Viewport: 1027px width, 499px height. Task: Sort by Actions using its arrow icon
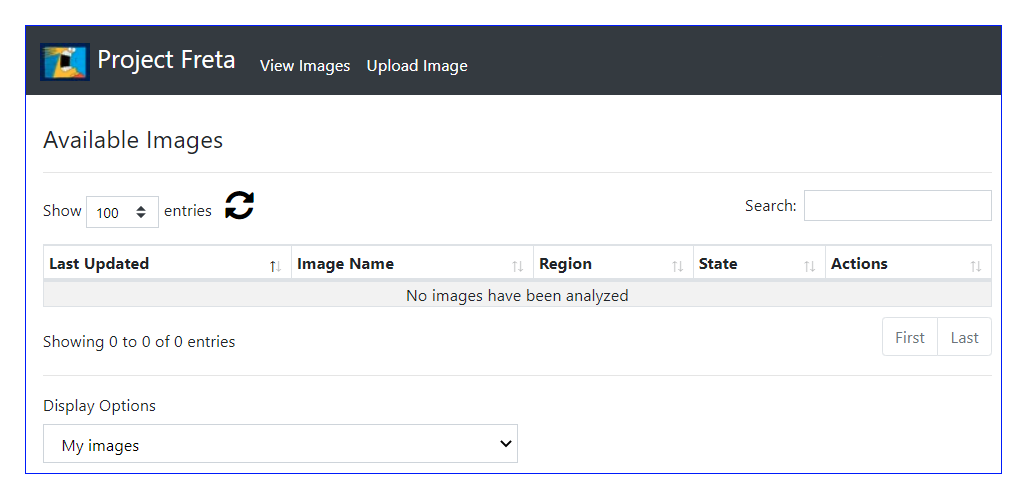pos(976,266)
